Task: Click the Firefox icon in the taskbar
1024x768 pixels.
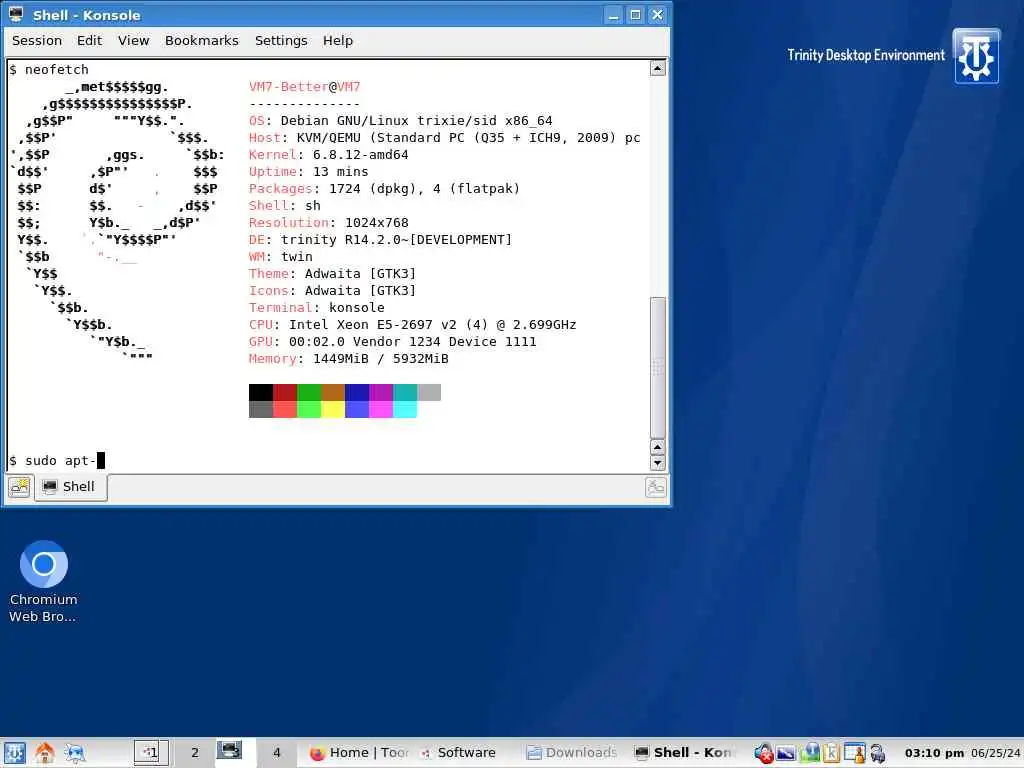Action: [x=317, y=754]
